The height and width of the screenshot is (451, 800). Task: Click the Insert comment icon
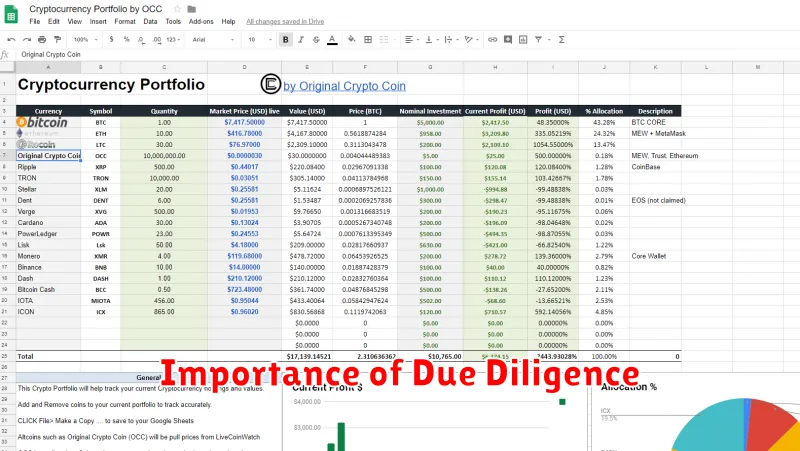508,39
